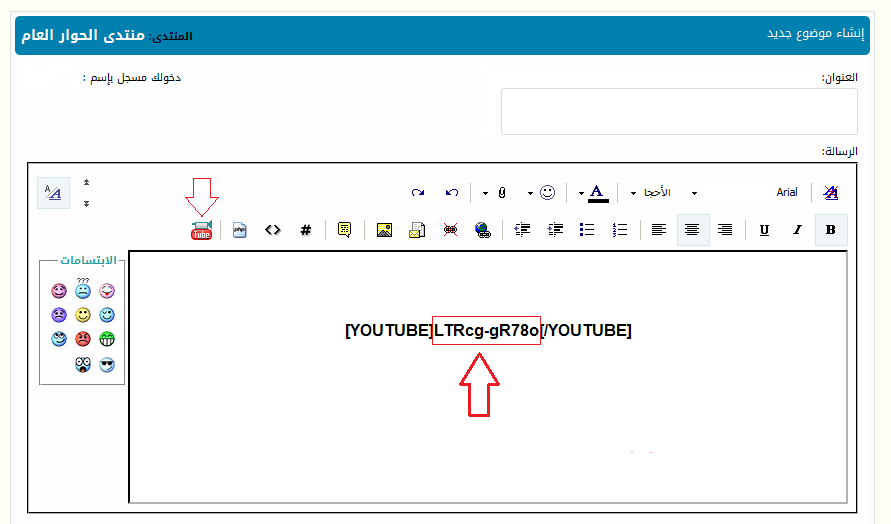Switch editor mode with A/A button
This screenshot has width=891, height=524.
click(x=53, y=193)
